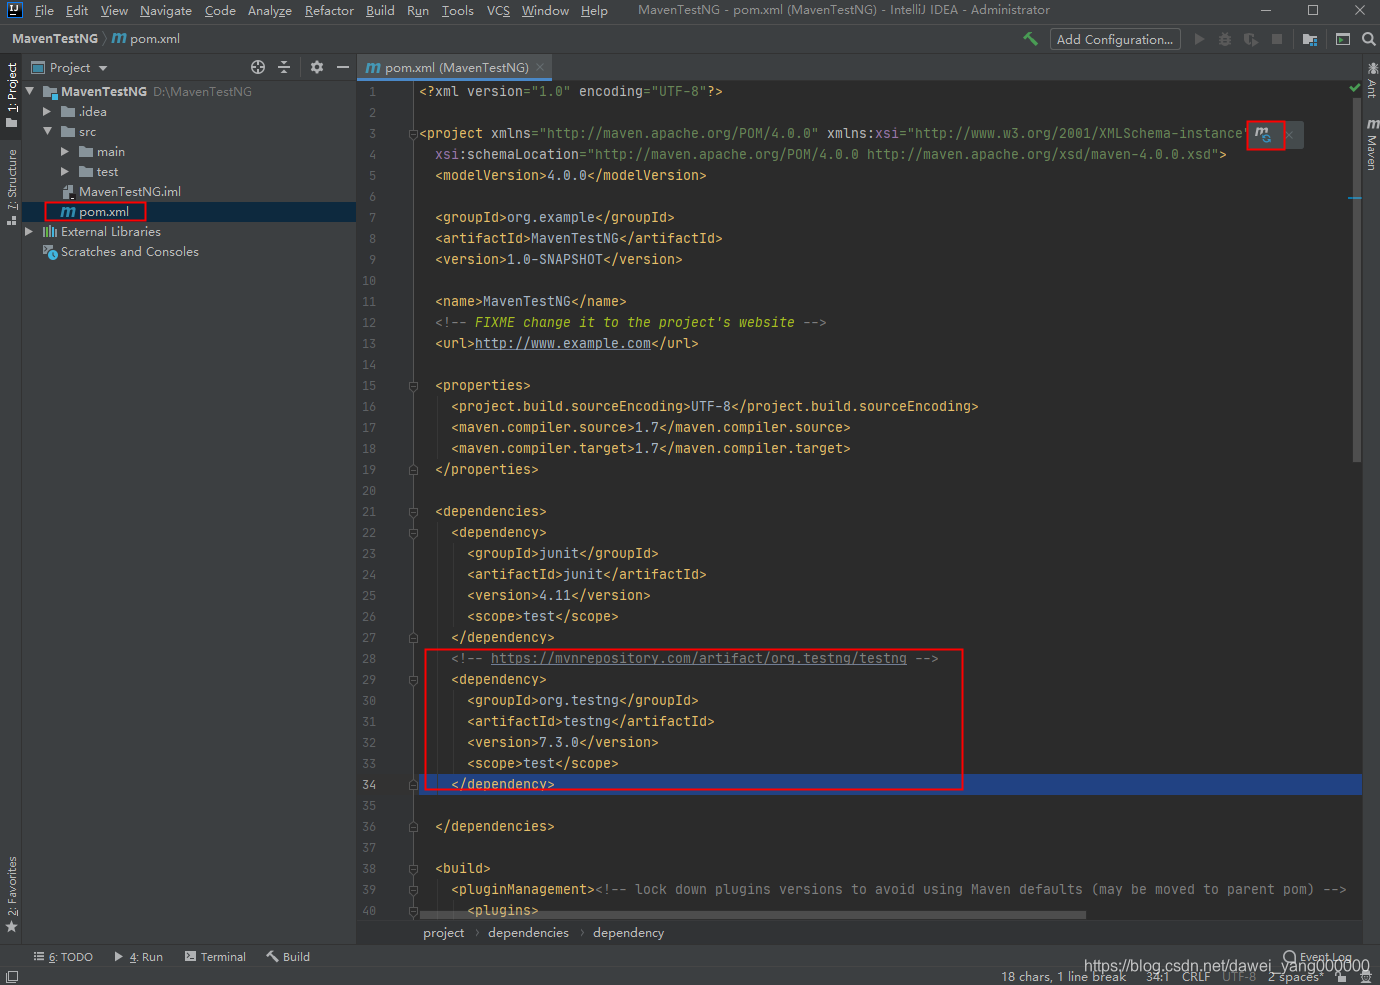Open the Tools menu
The height and width of the screenshot is (985, 1380).
pyautogui.click(x=457, y=10)
